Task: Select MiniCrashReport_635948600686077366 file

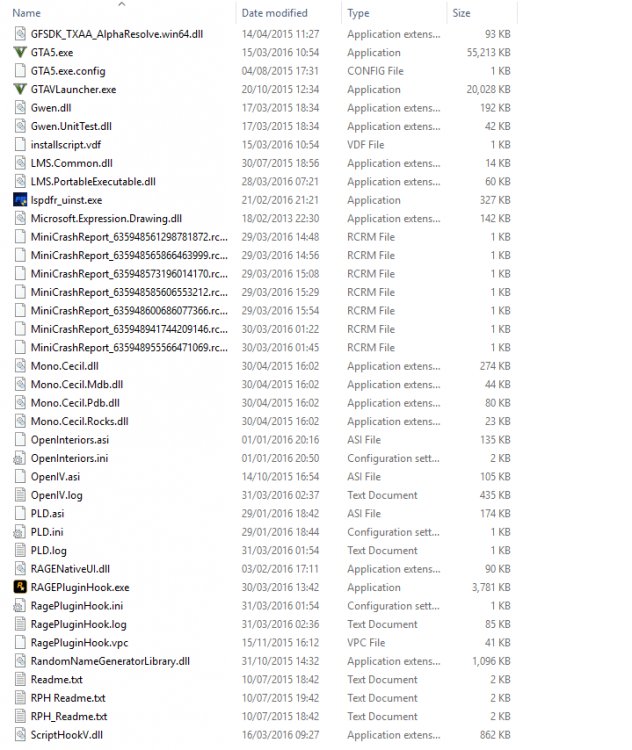Action: point(129,310)
